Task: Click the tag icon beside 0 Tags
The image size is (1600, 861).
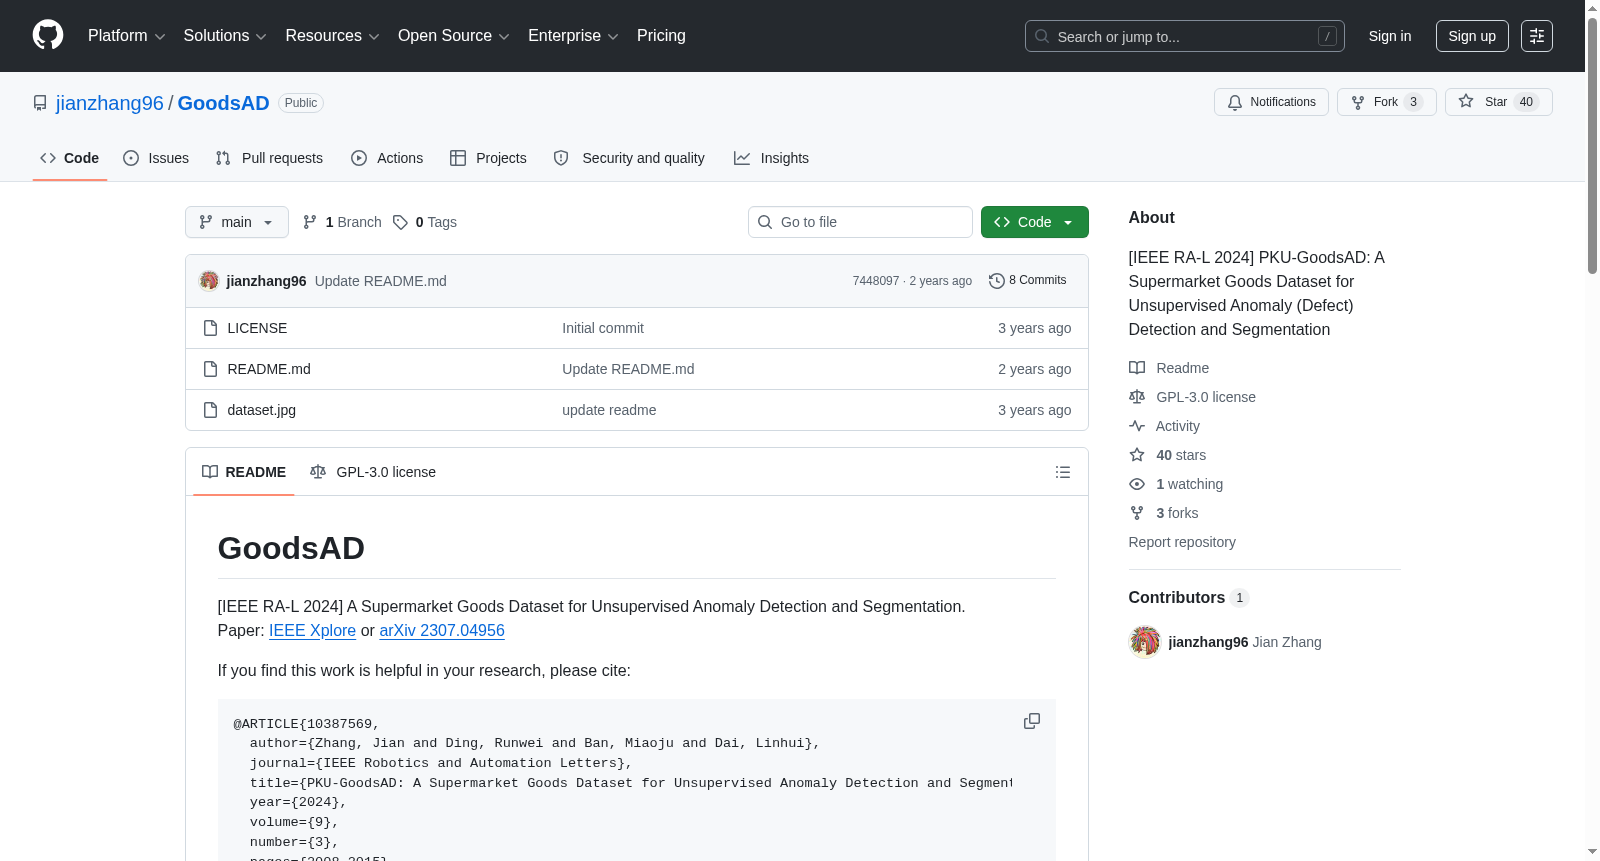Action: [x=400, y=222]
